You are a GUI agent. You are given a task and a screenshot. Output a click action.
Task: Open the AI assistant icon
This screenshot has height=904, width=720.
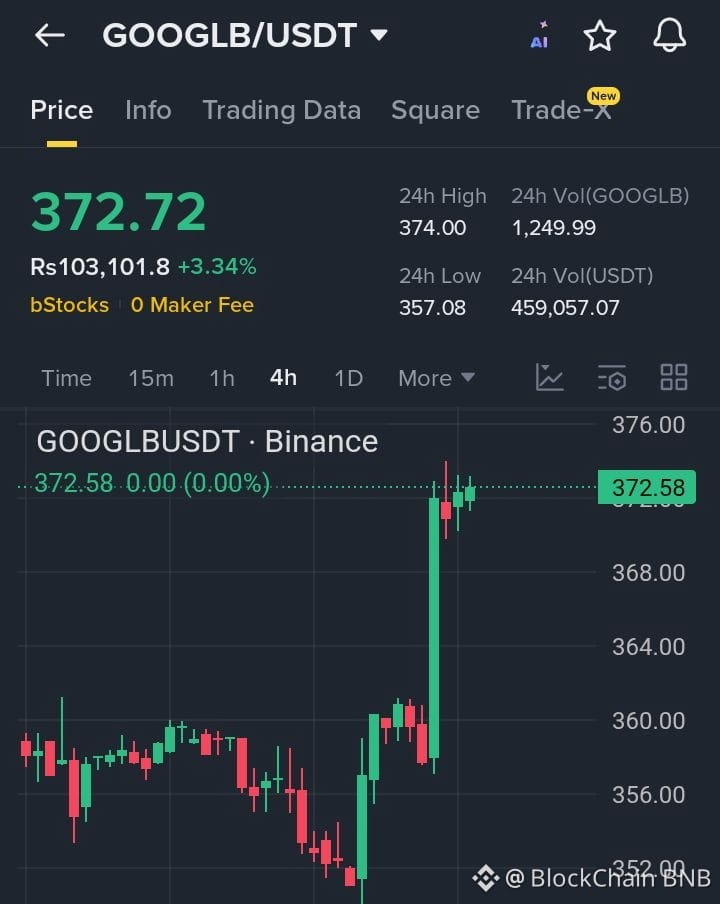tap(540, 35)
